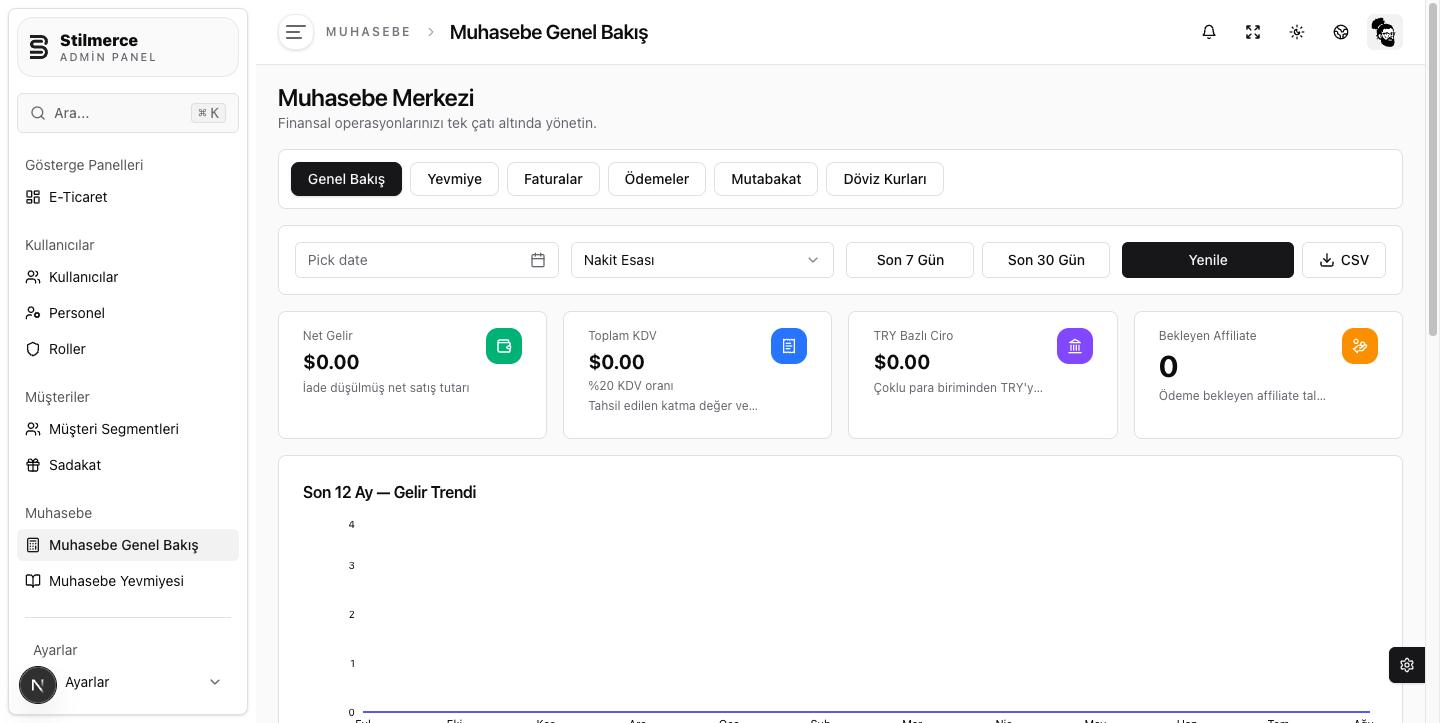Click the page vertical scrollbar
Screen dimensions: 1440x723
click(1433, 170)
